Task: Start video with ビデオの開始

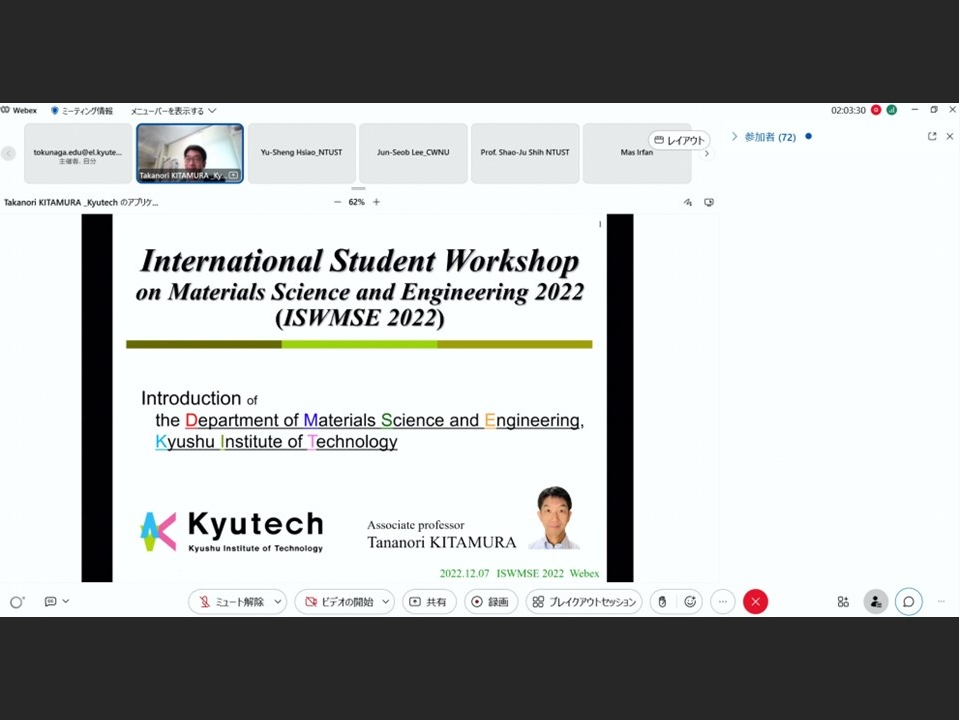Action: (339, 602)
